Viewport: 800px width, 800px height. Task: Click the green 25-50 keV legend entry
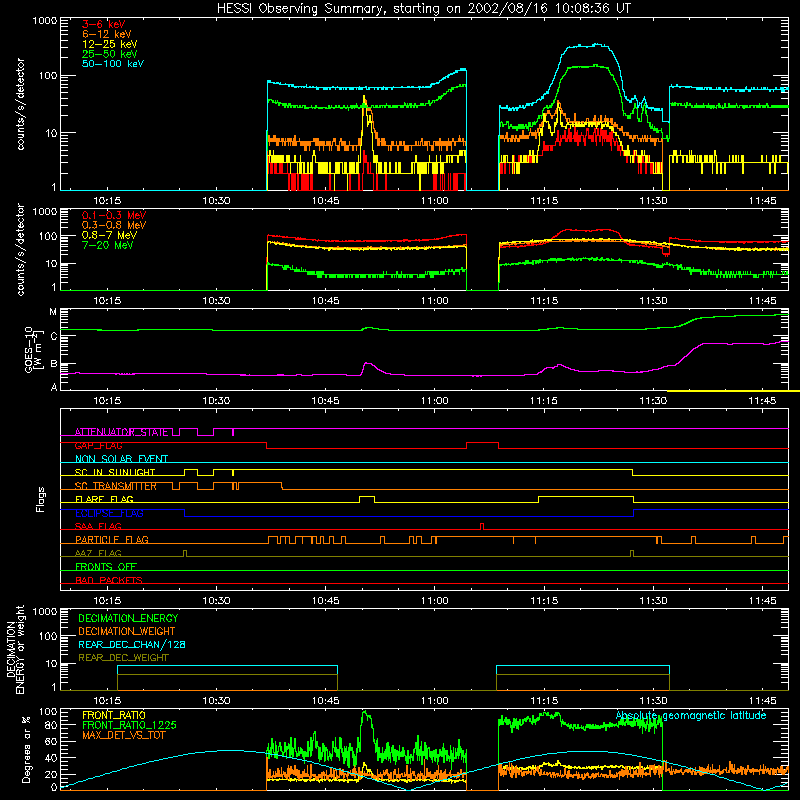[110, 54]
